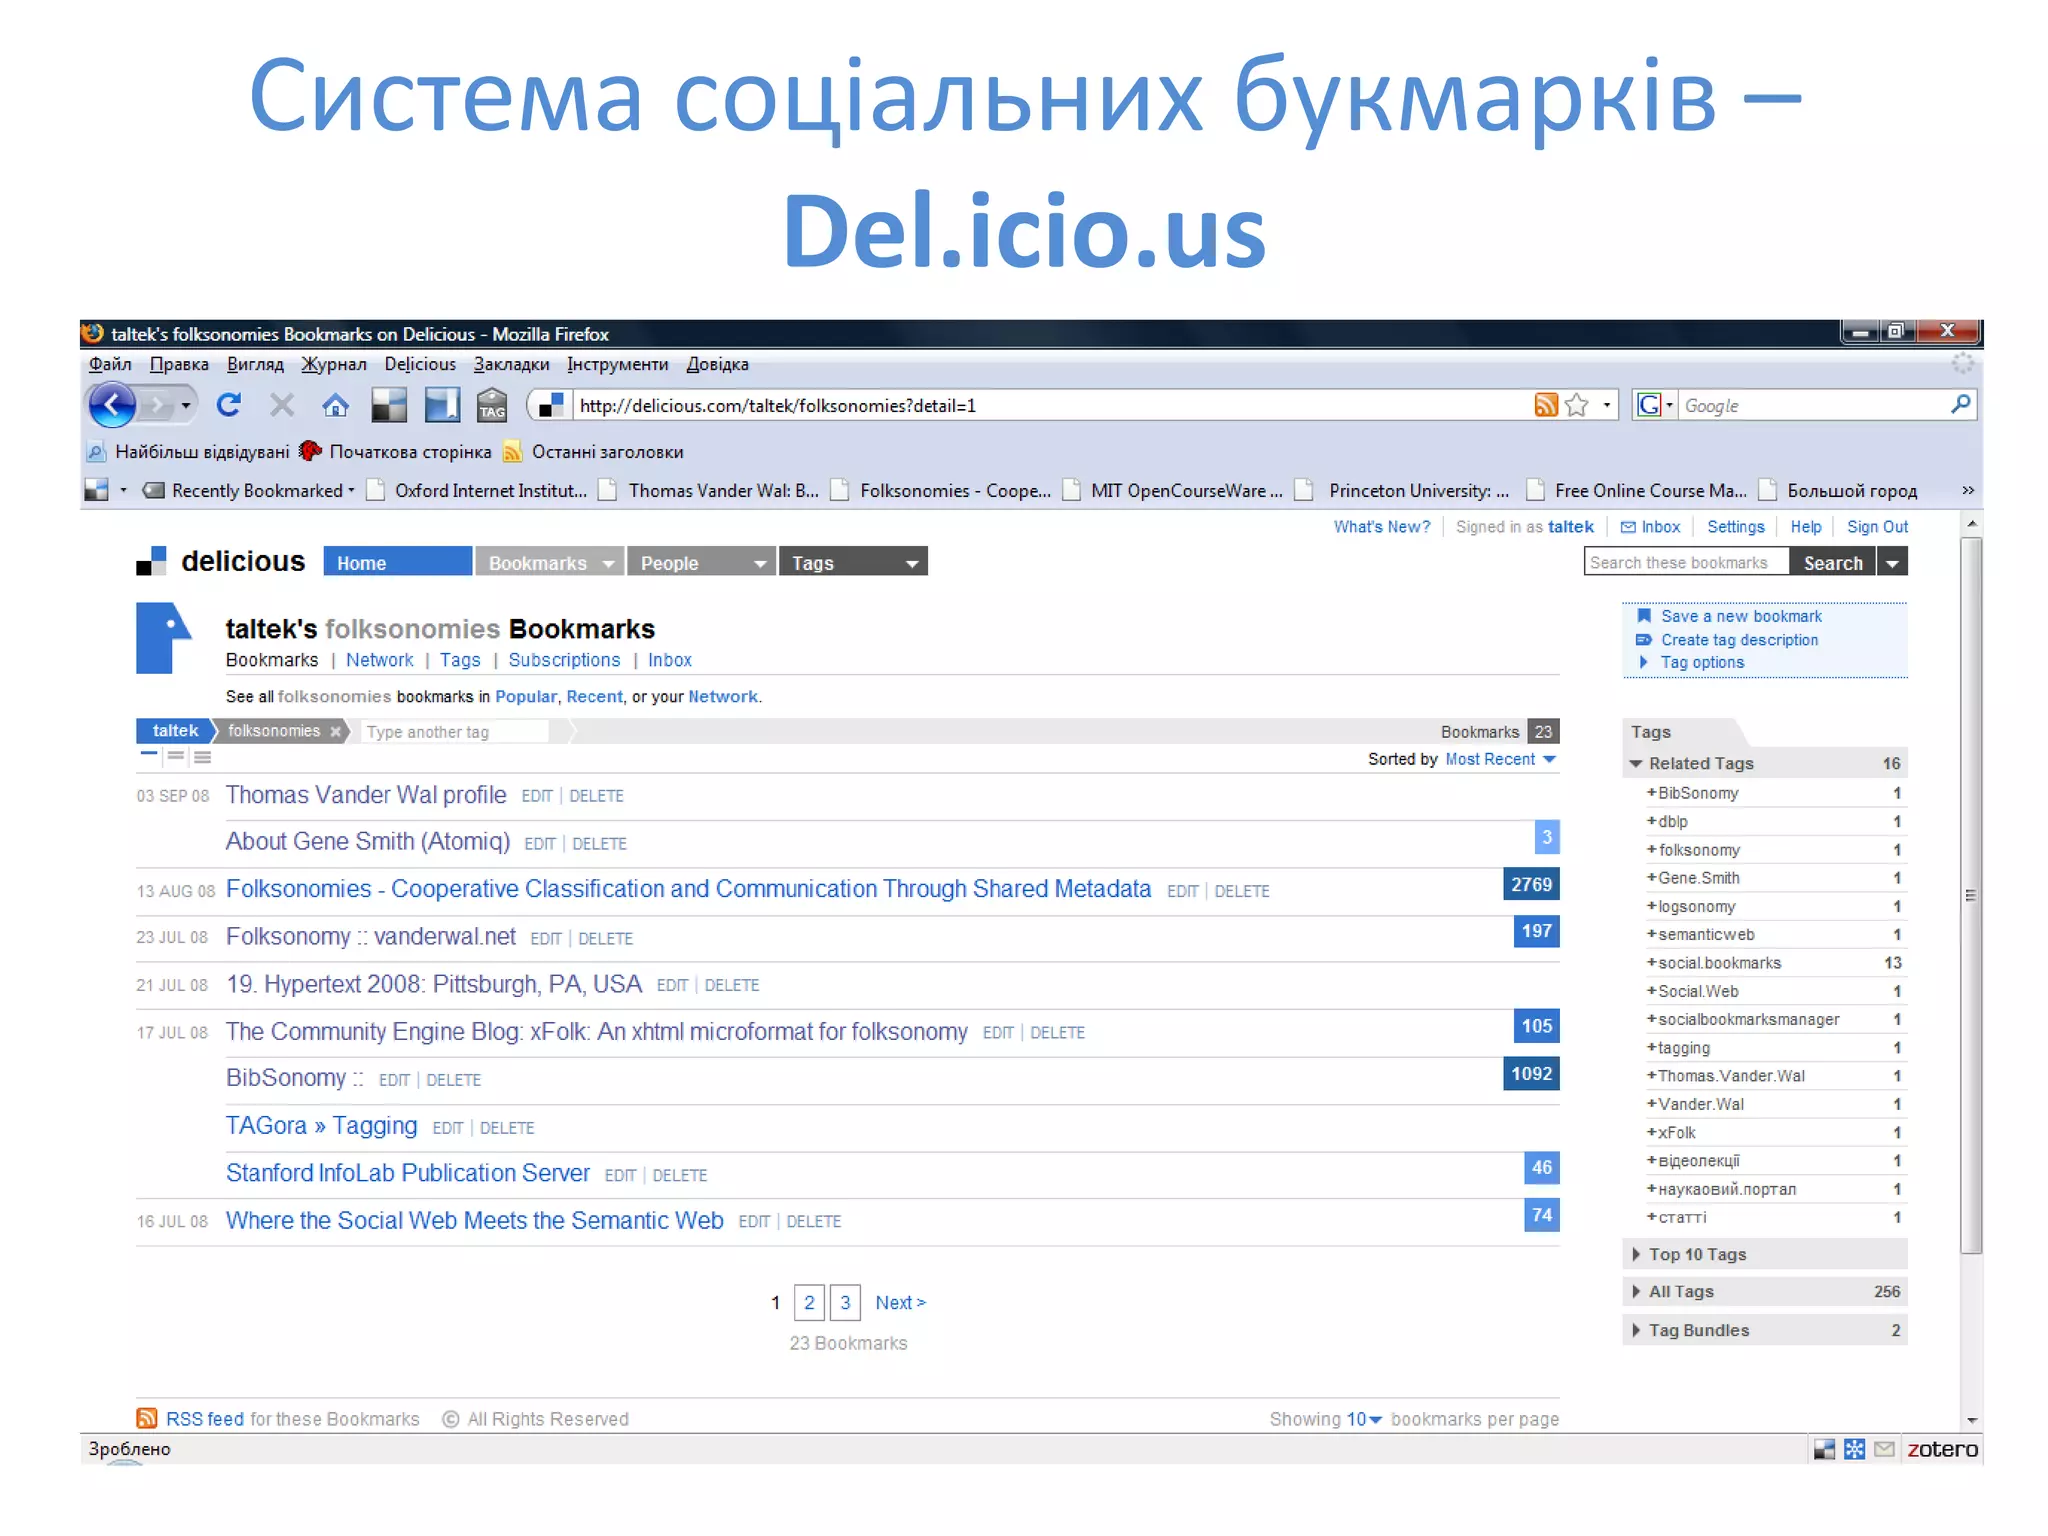The image size is (2048, 1536).
Task: Go to the Home page icon
Action: [x=336, y=405]
